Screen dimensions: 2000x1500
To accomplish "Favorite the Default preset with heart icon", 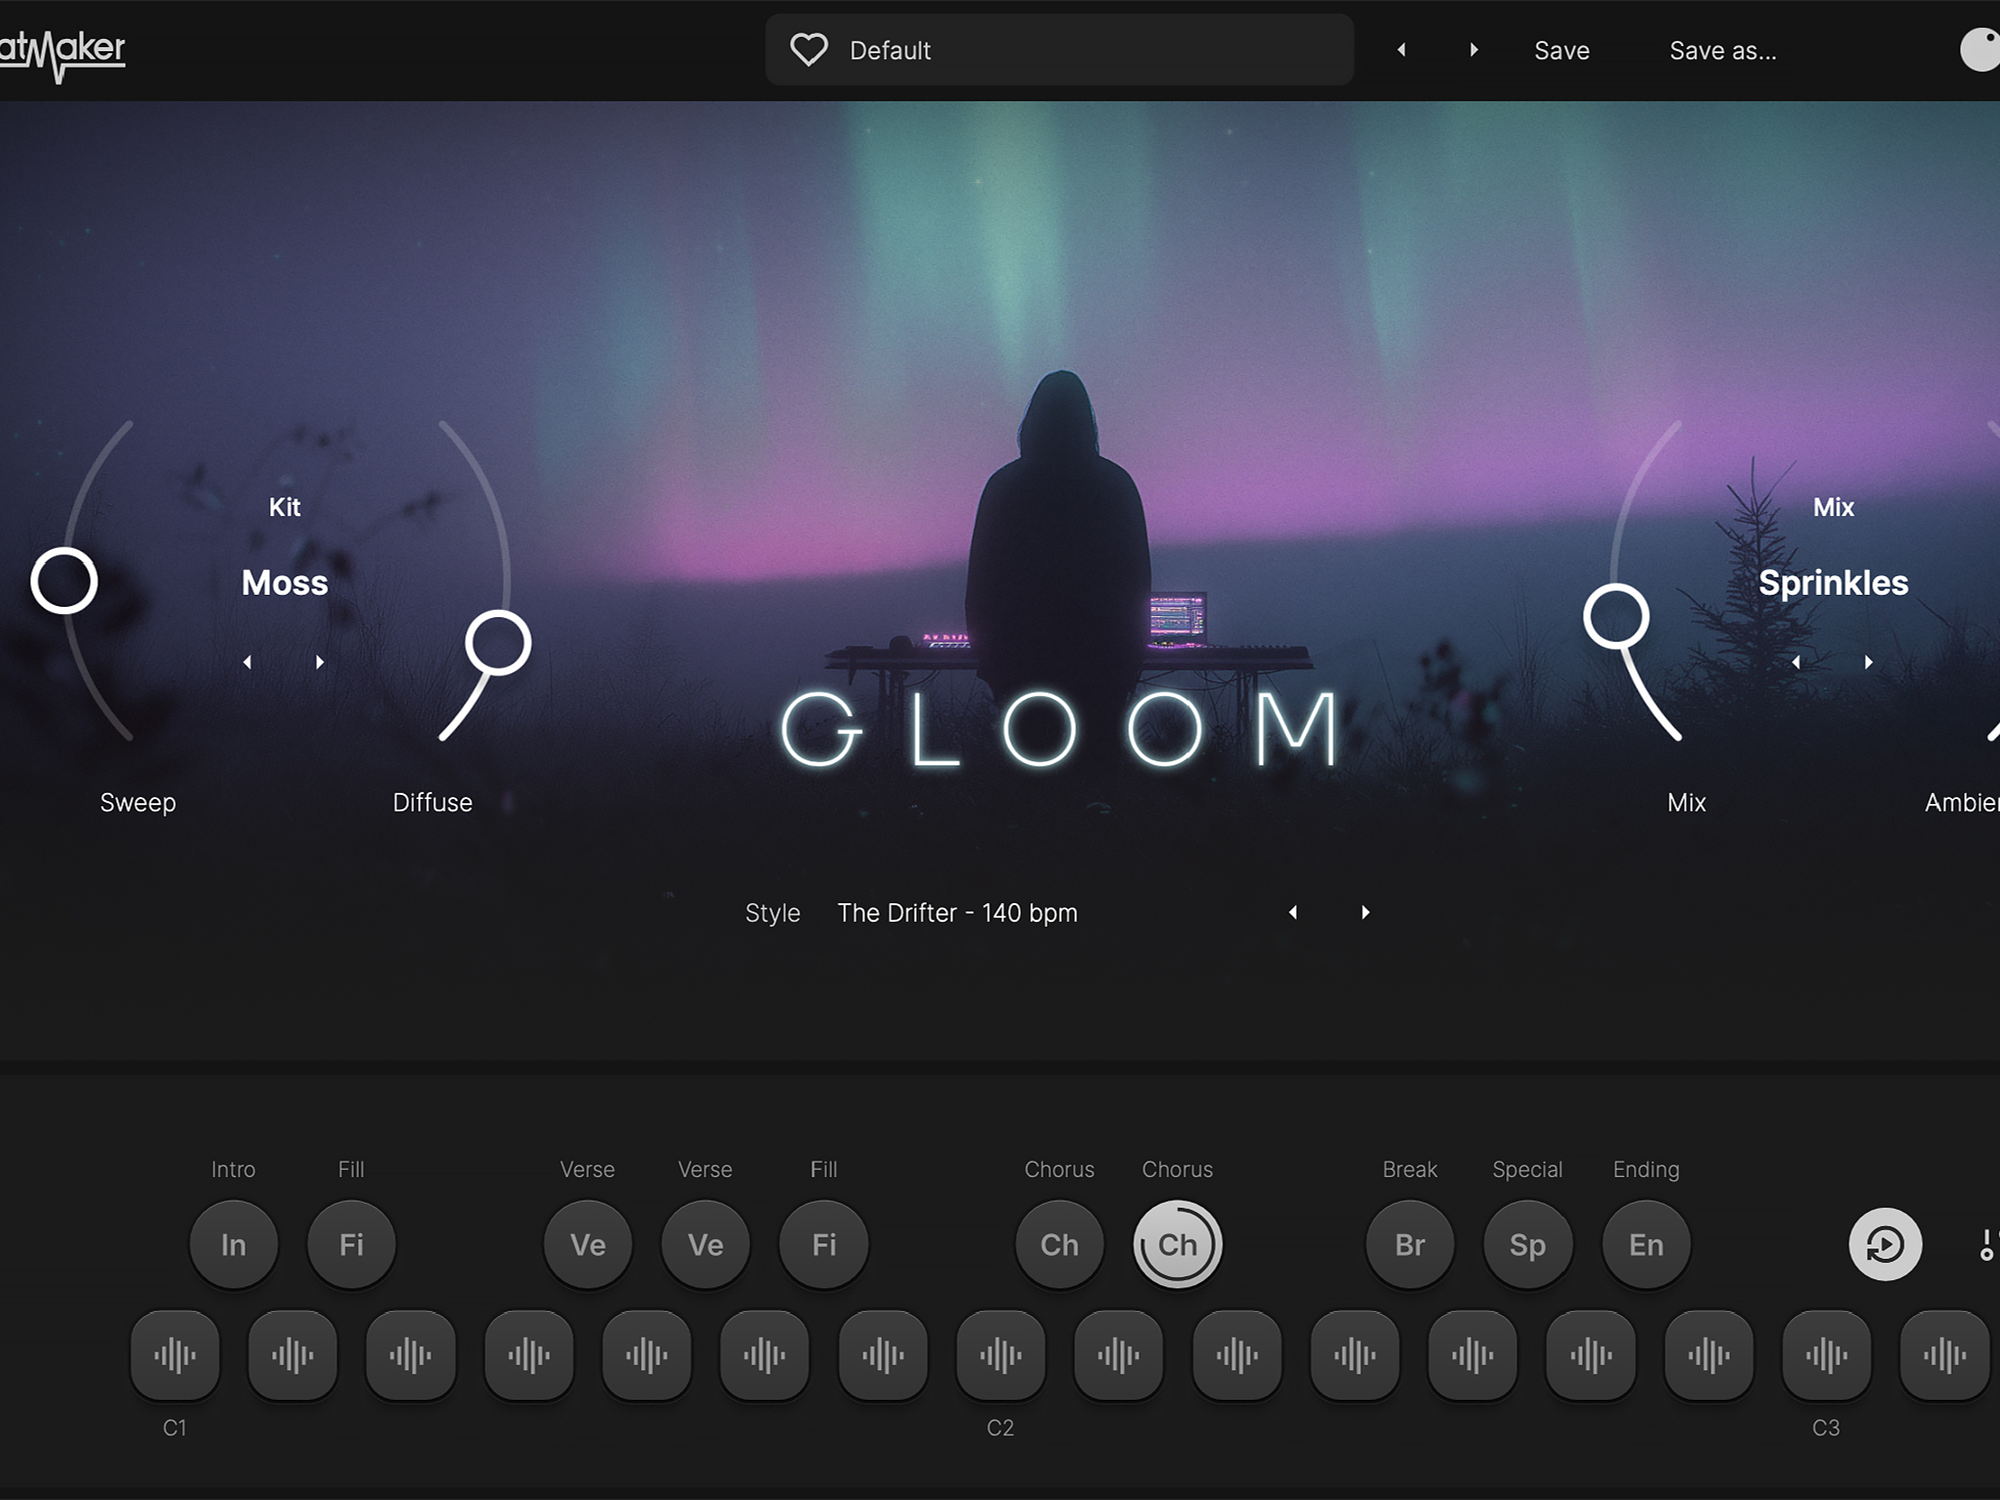I will click(808, 50).
